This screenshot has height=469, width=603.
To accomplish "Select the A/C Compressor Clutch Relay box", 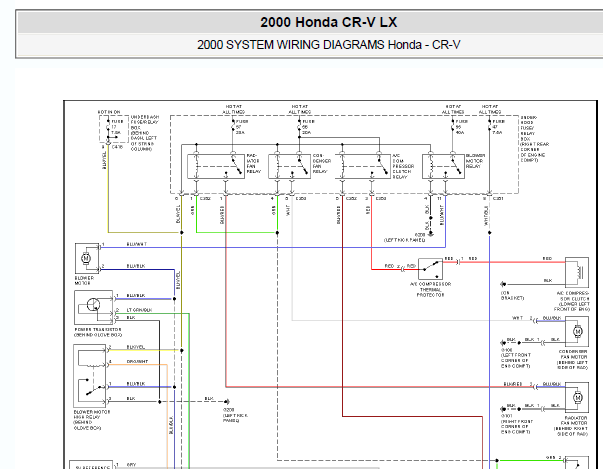I will pyautogui.click(x=363, y=166).
